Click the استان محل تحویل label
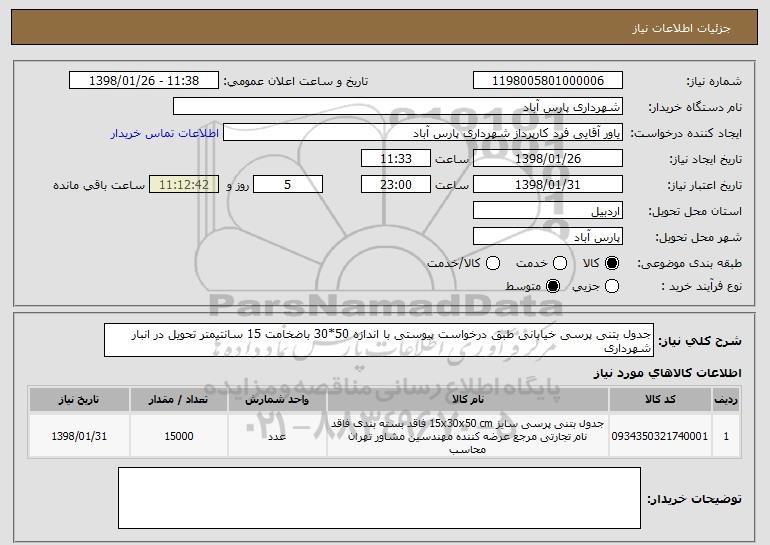The image size is (770, 545). pyautogui.click(x=695, y=212)
